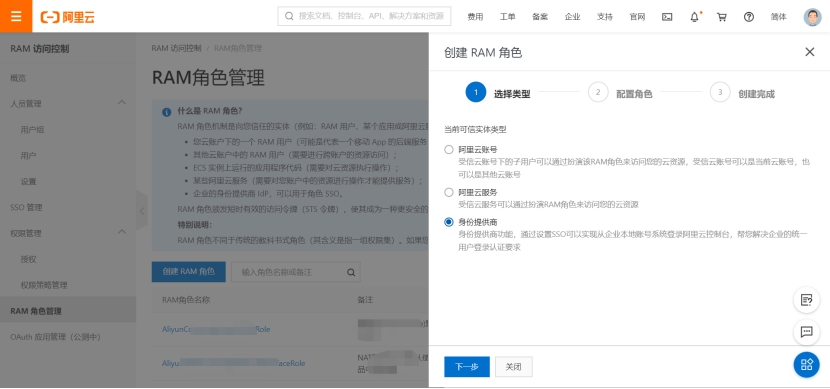Screen dimensions: 830x389
Task: Open the help question mark icon
Action: coord(748,17)
